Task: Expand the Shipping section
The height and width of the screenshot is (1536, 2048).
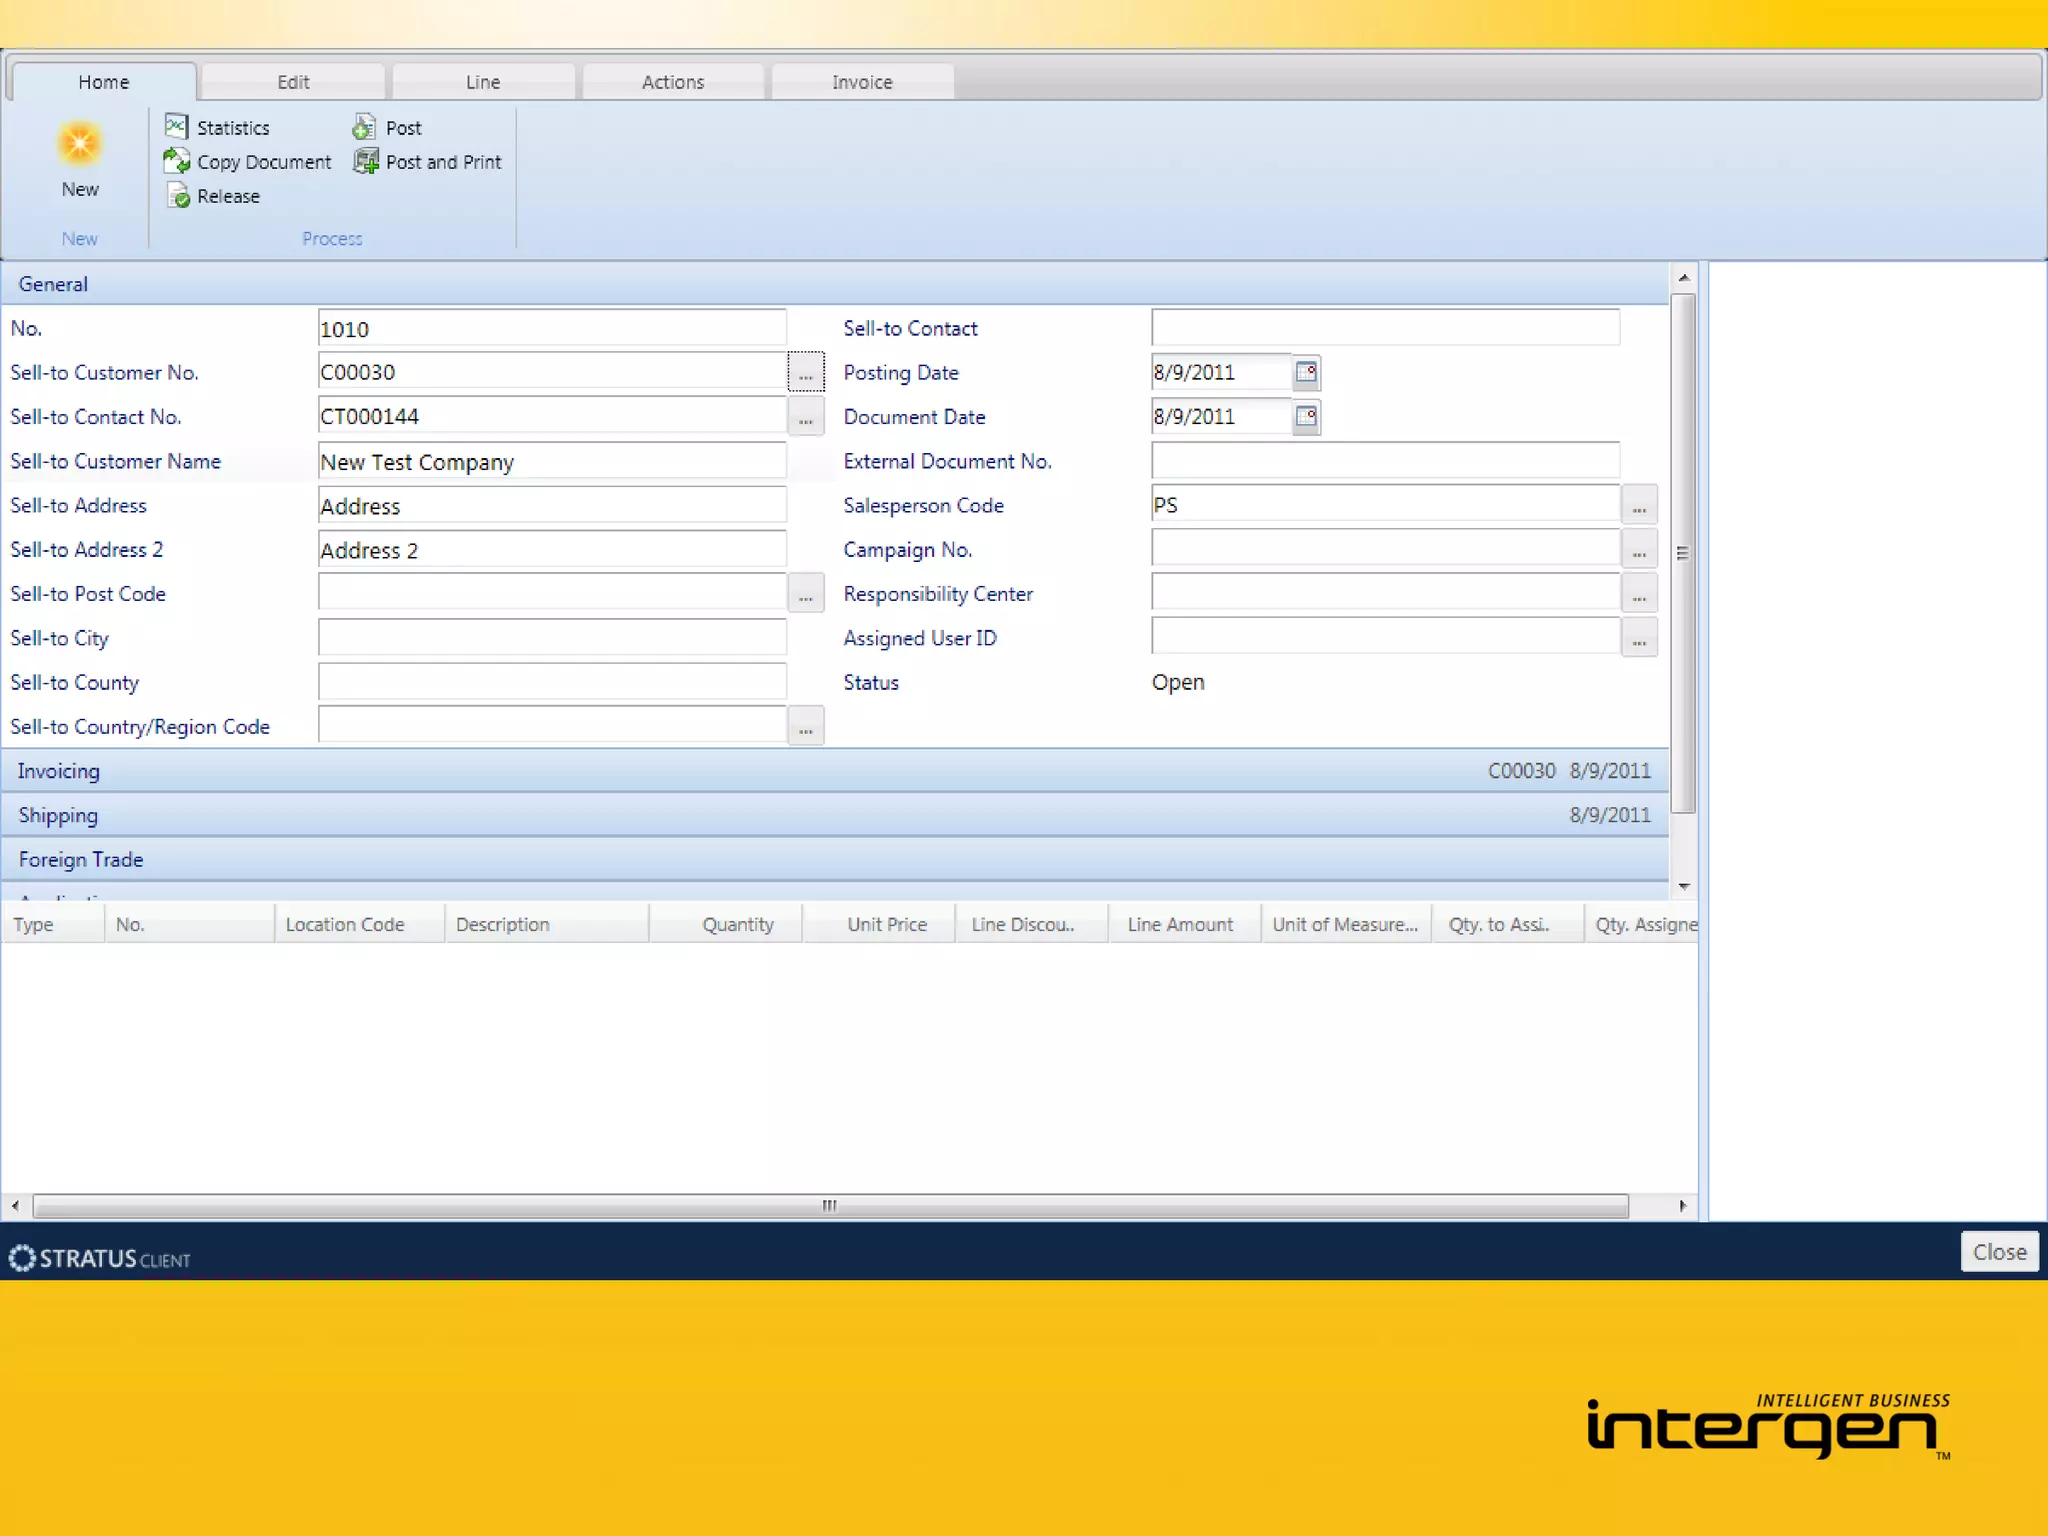Action: 834,815
